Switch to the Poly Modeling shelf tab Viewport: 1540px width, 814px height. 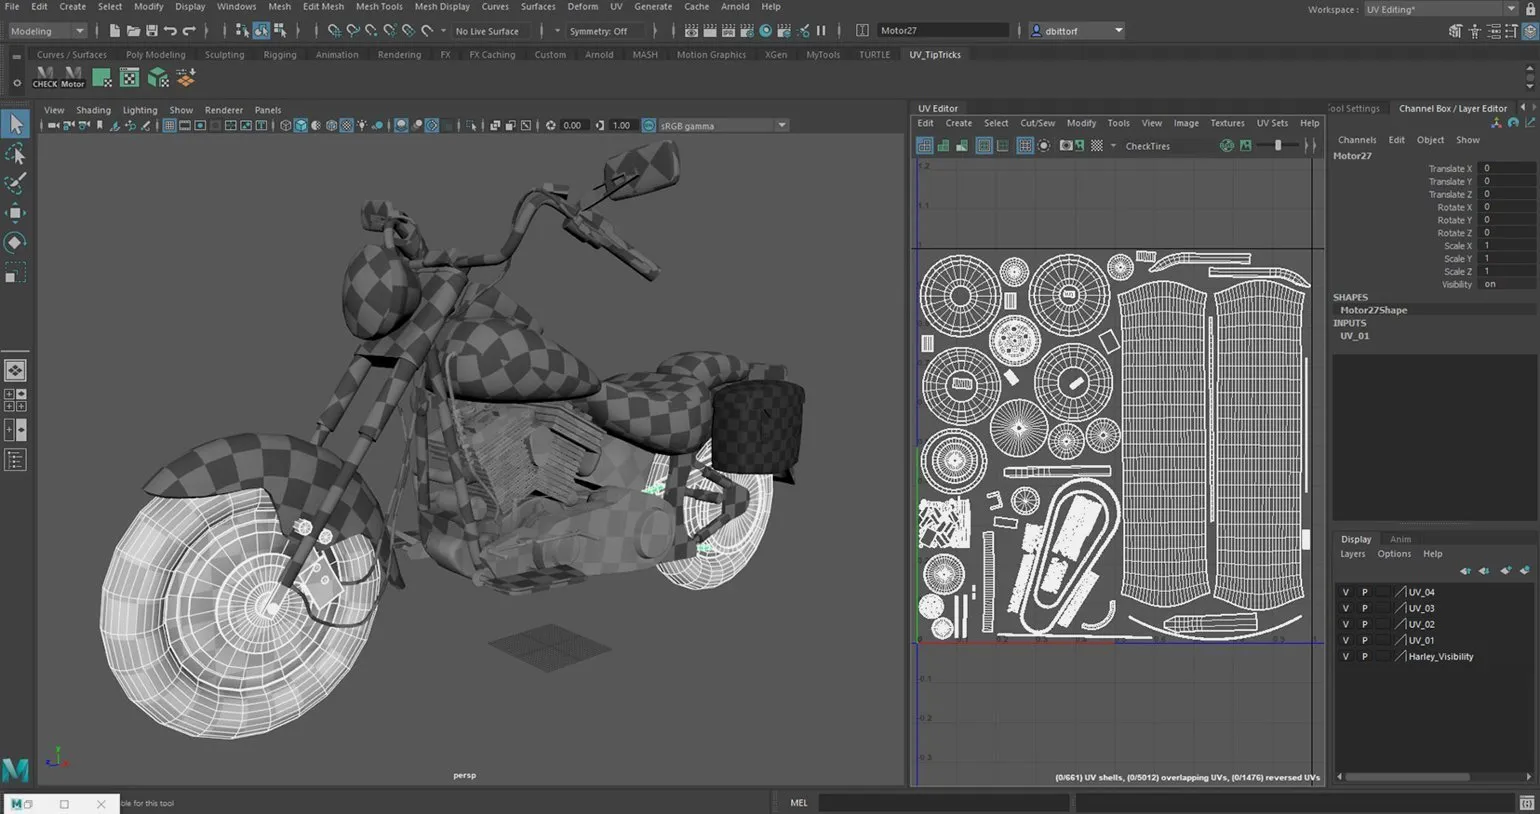pyautogui.click(x=155, y=55)
